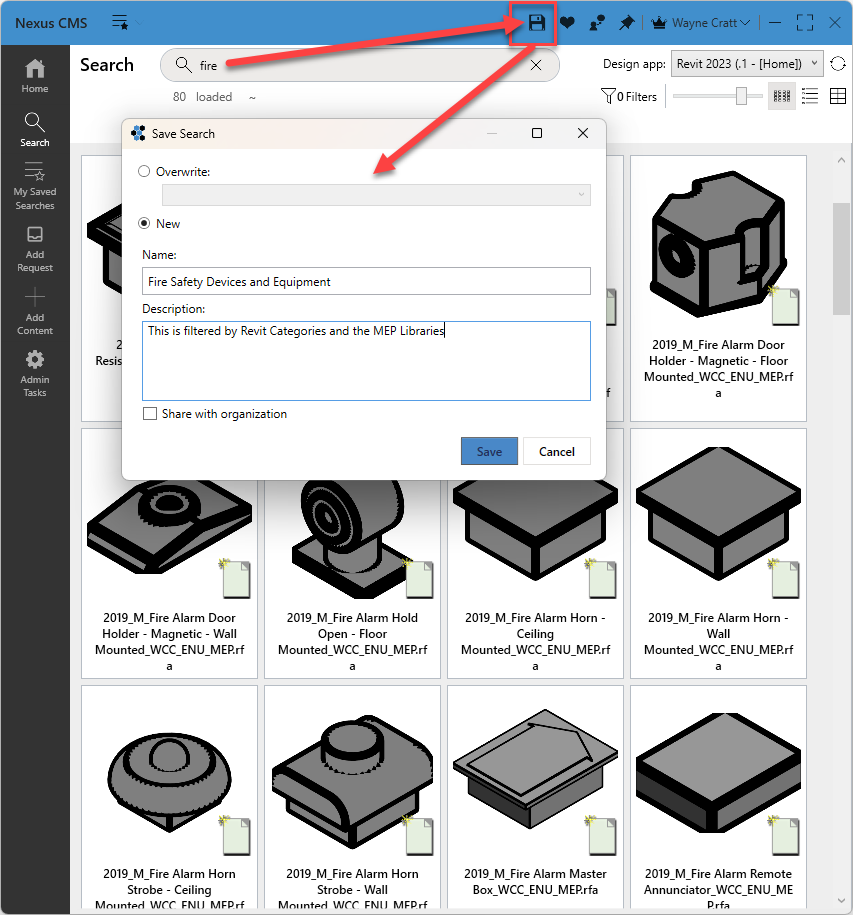The width and height of the screenshot is (853, 915).
Task: Open the Filters panel
Action: pos(629,97)
